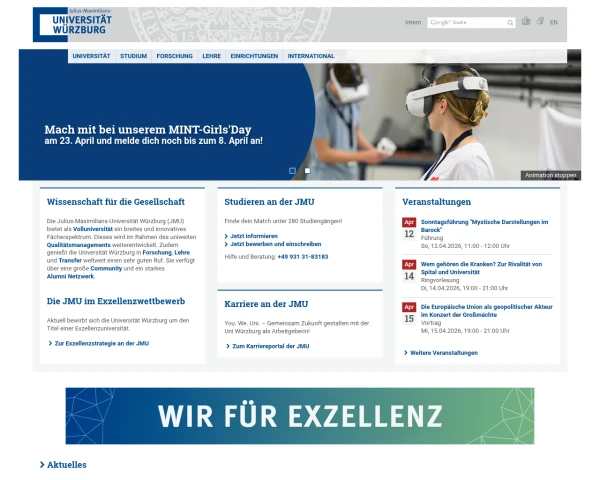
Task: Click the Apr 12 event date badge
Action: pos(409,229)
